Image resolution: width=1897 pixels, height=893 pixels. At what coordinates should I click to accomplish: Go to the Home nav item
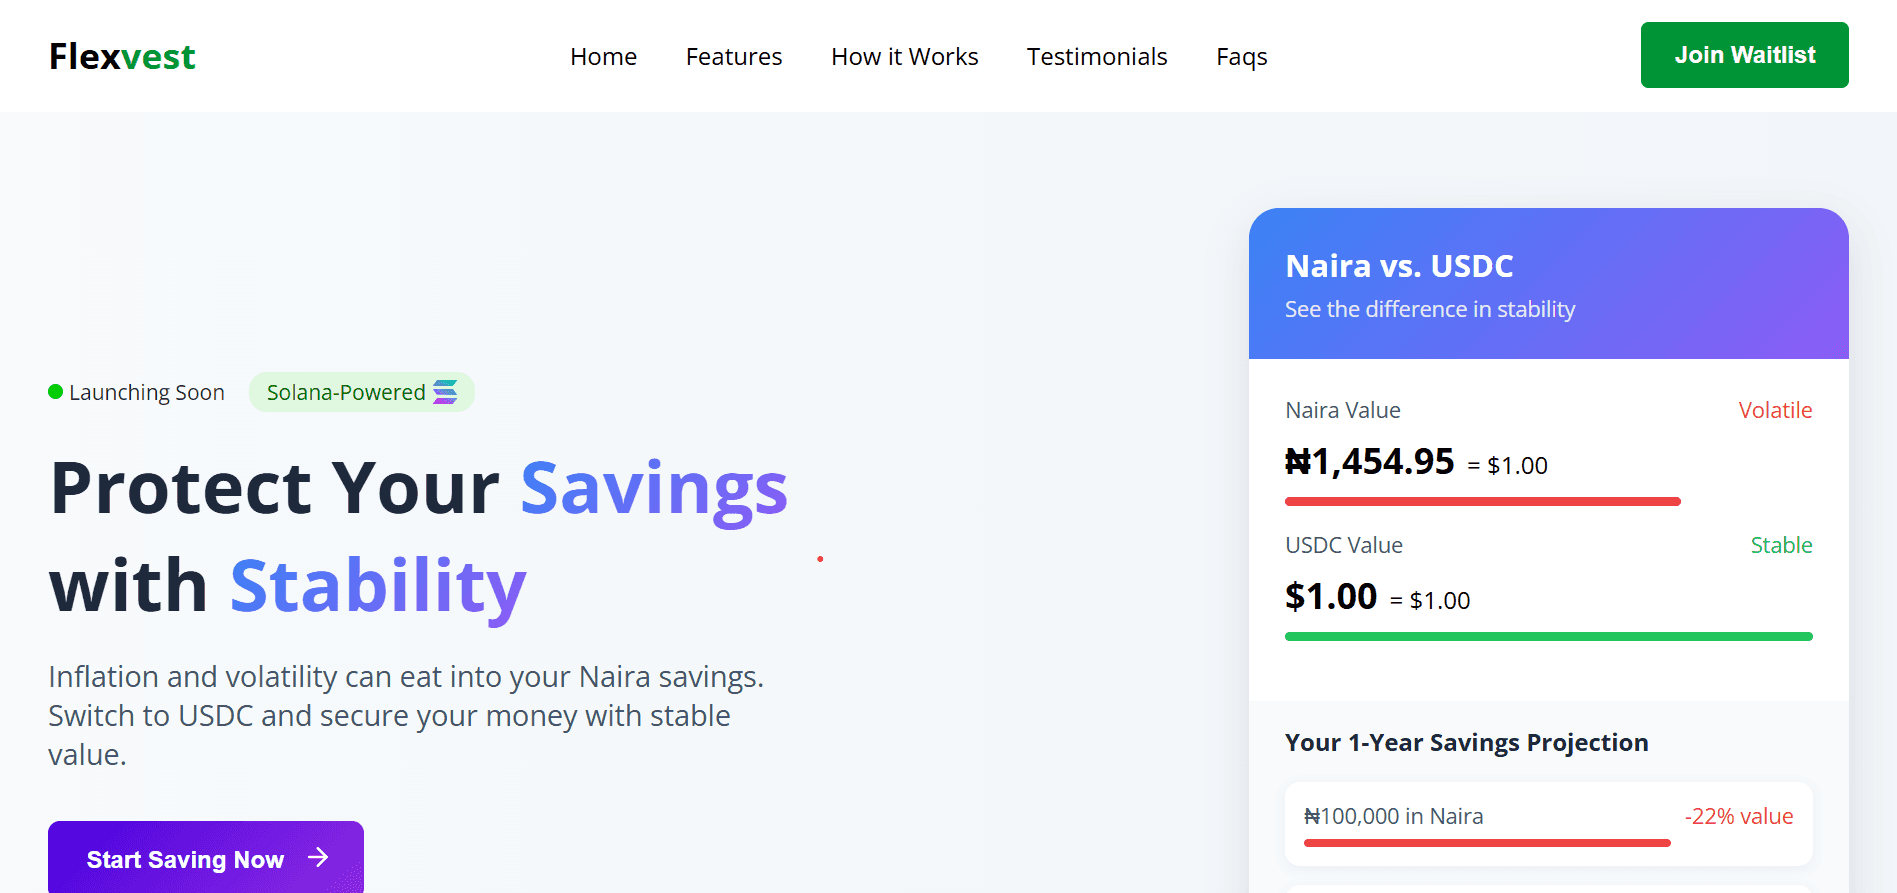pos(603,57)
